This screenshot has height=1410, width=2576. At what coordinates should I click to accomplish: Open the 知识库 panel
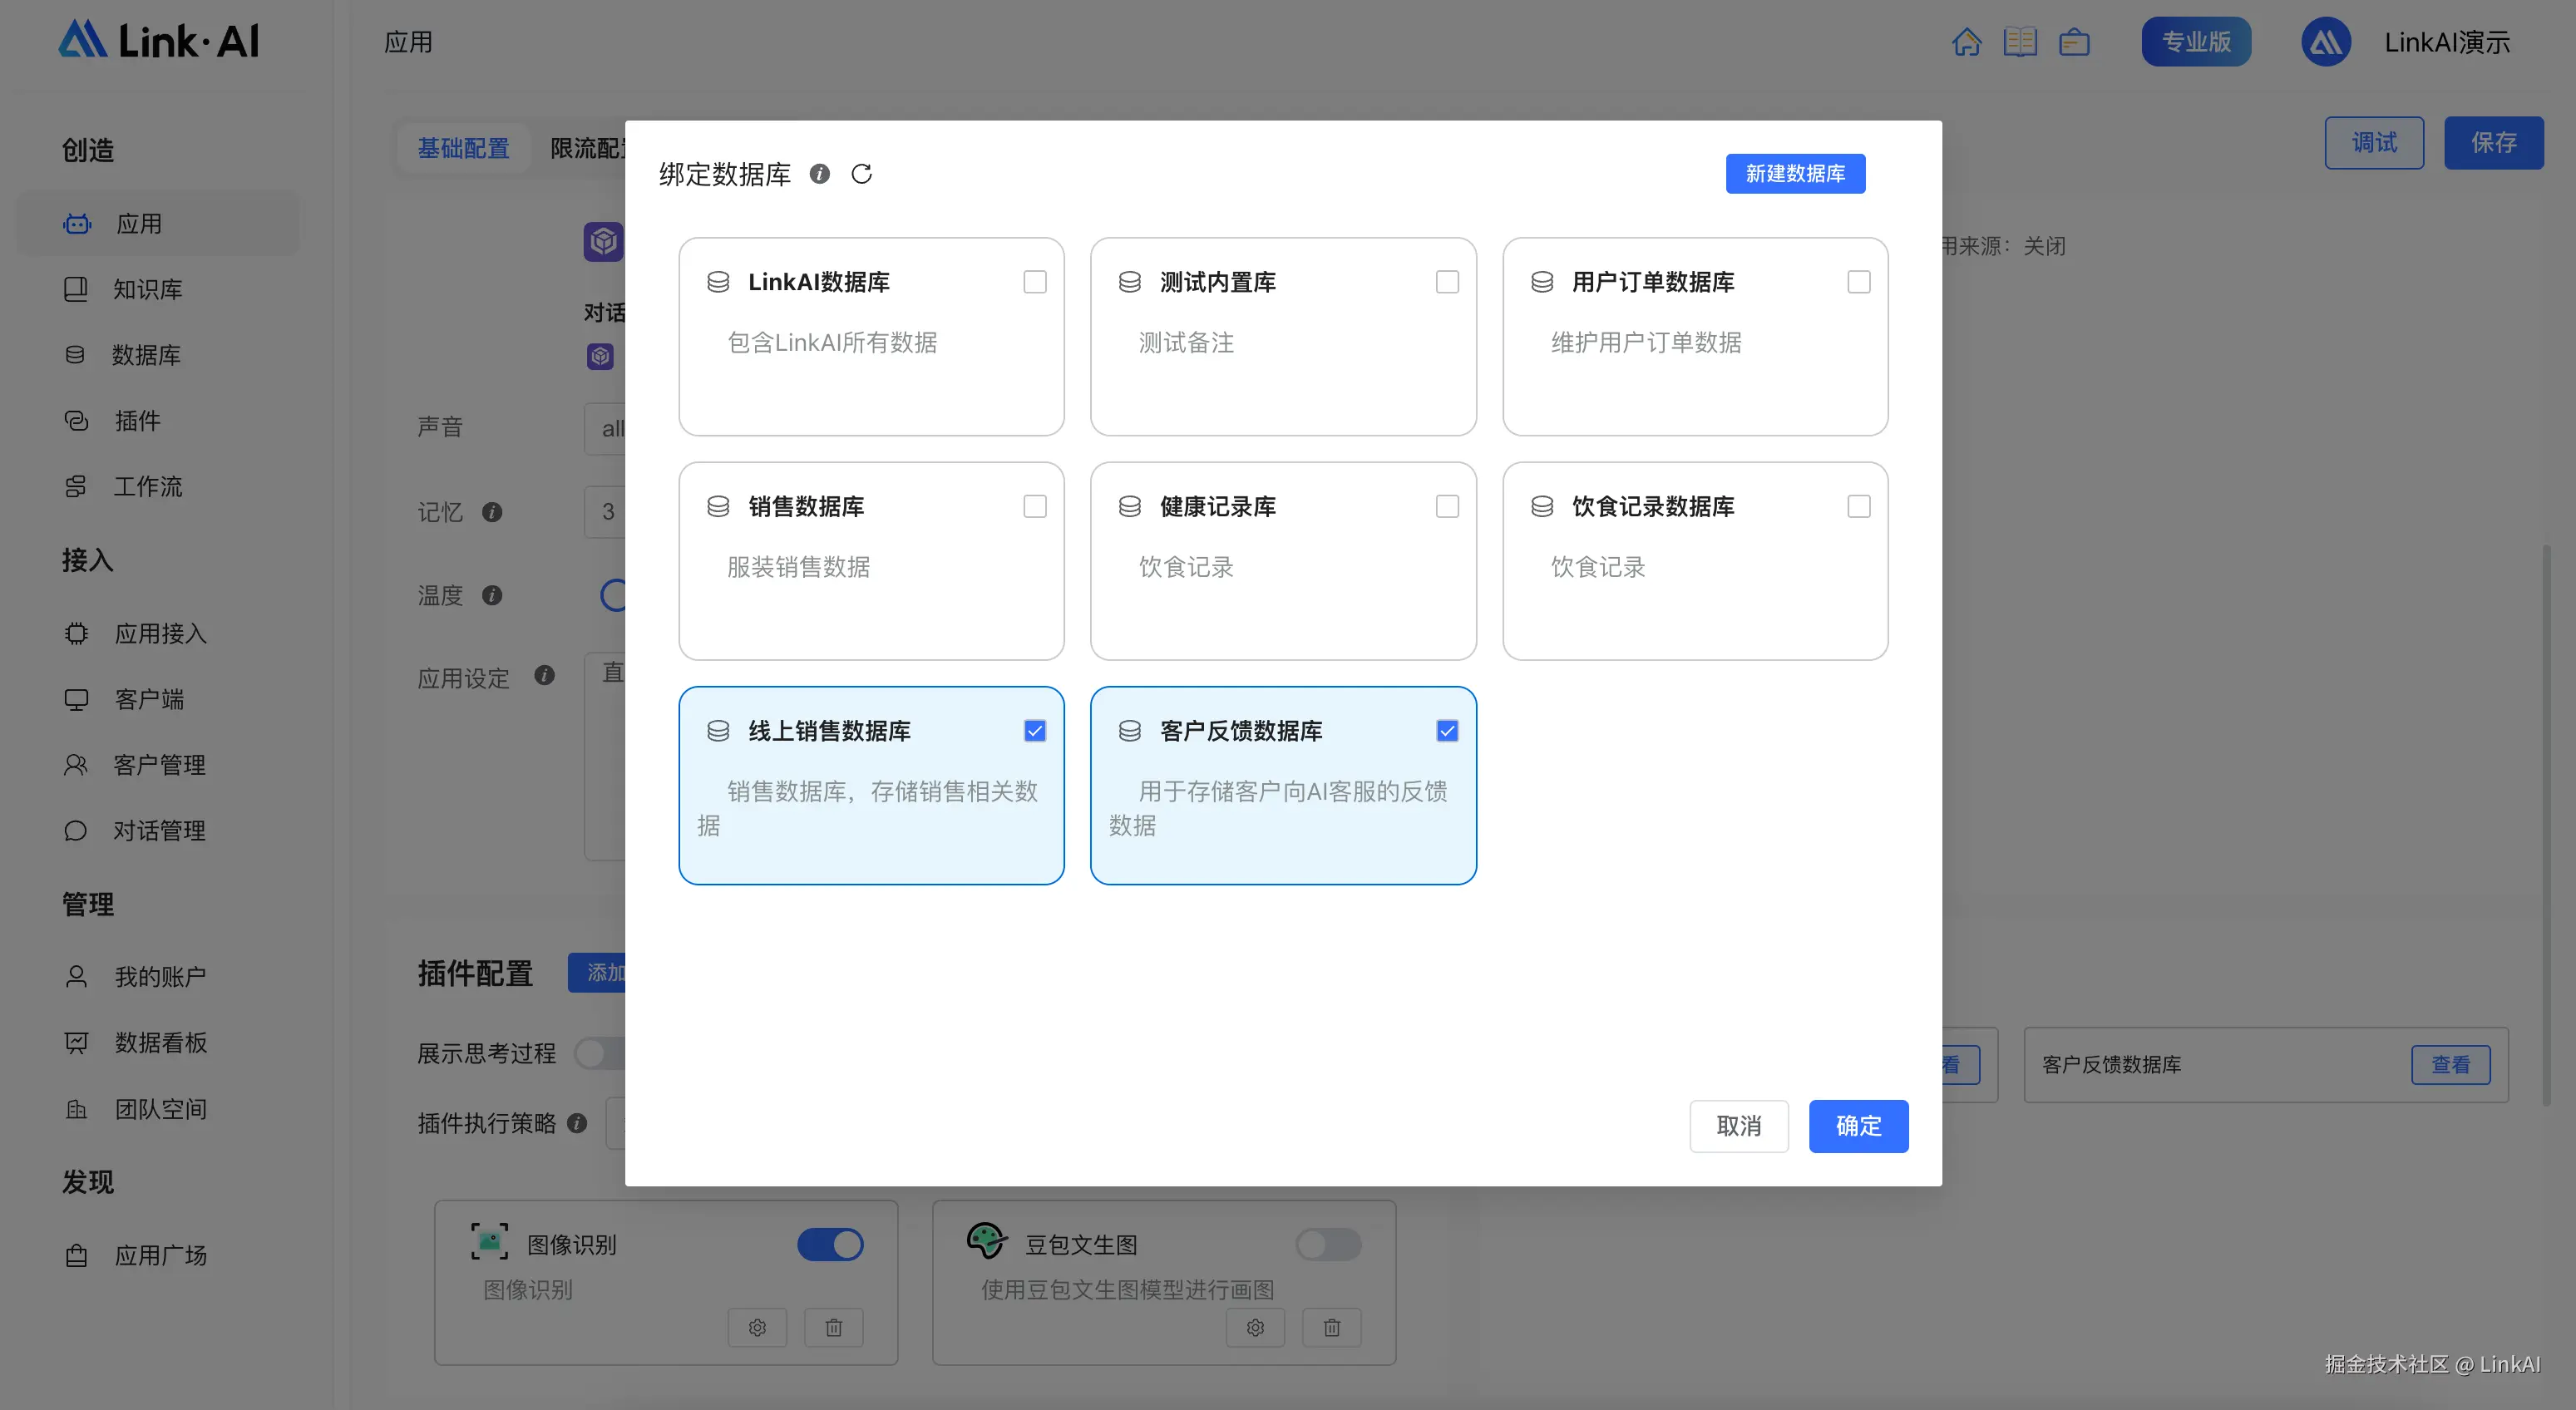coord(148,289)
